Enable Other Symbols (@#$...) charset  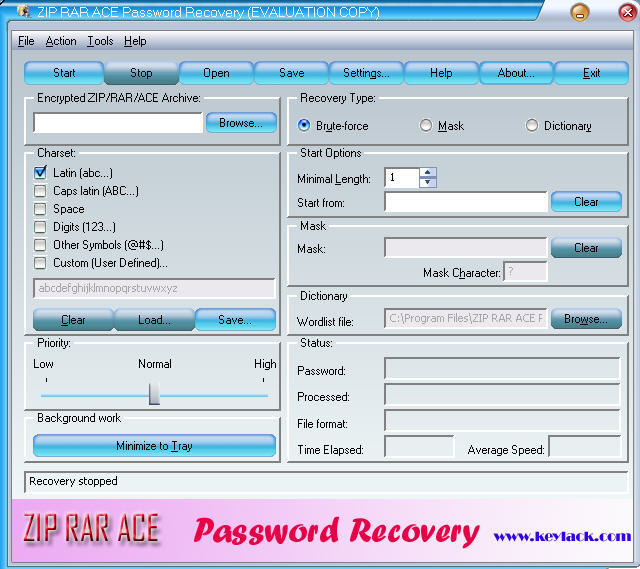click(x=40, y=244)
